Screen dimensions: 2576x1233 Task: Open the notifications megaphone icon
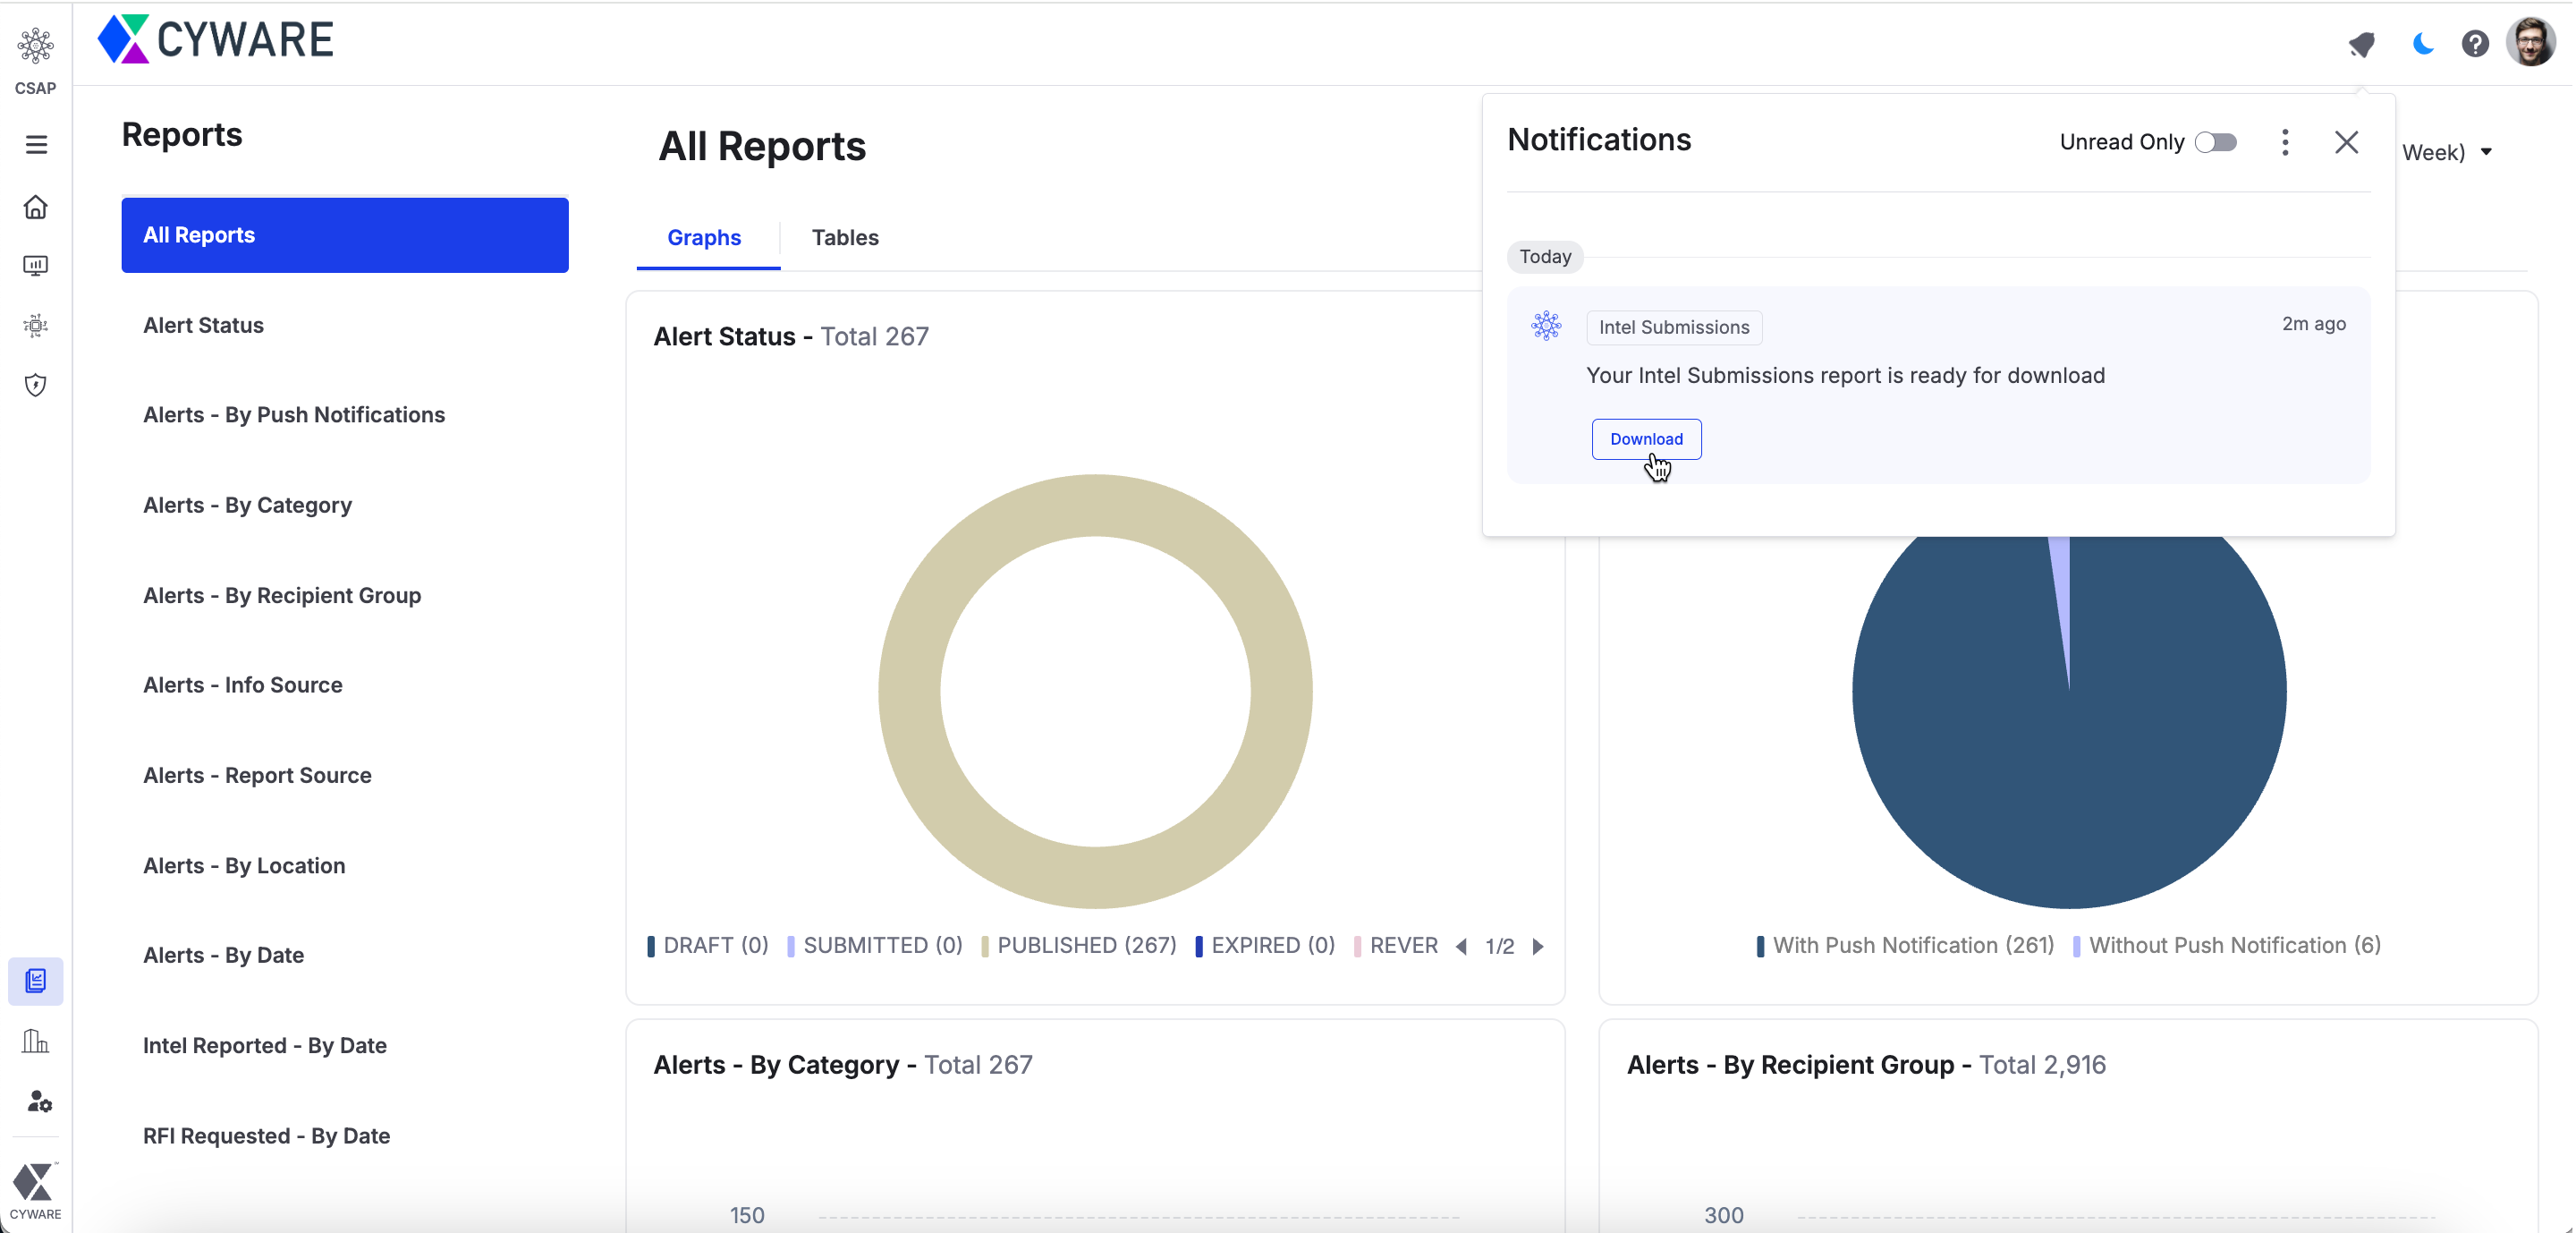tap(2362, 44)
